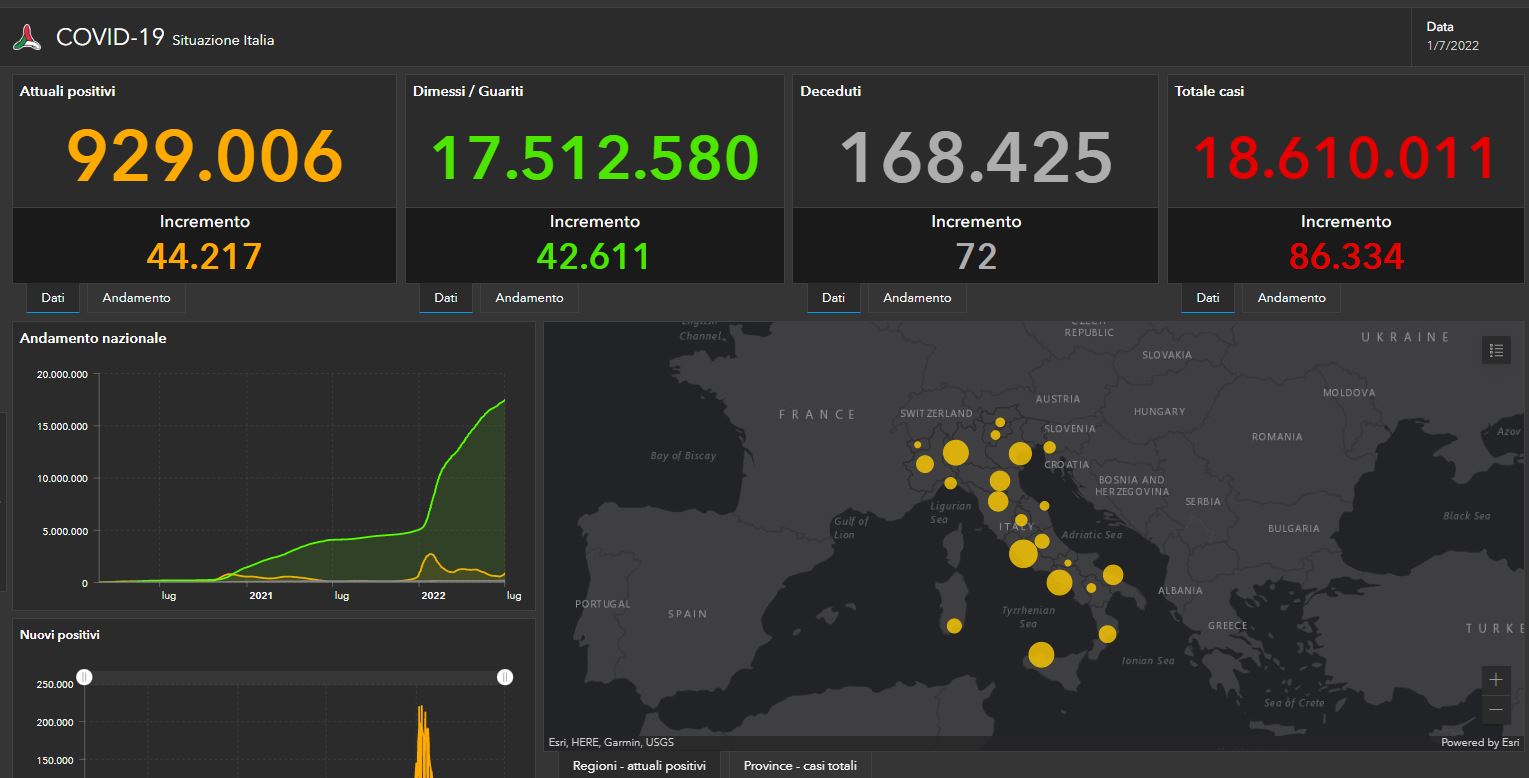Click the 20.000.000 y-axis label
This screenshot has height=778, width=1529.
tap(62, 374)
